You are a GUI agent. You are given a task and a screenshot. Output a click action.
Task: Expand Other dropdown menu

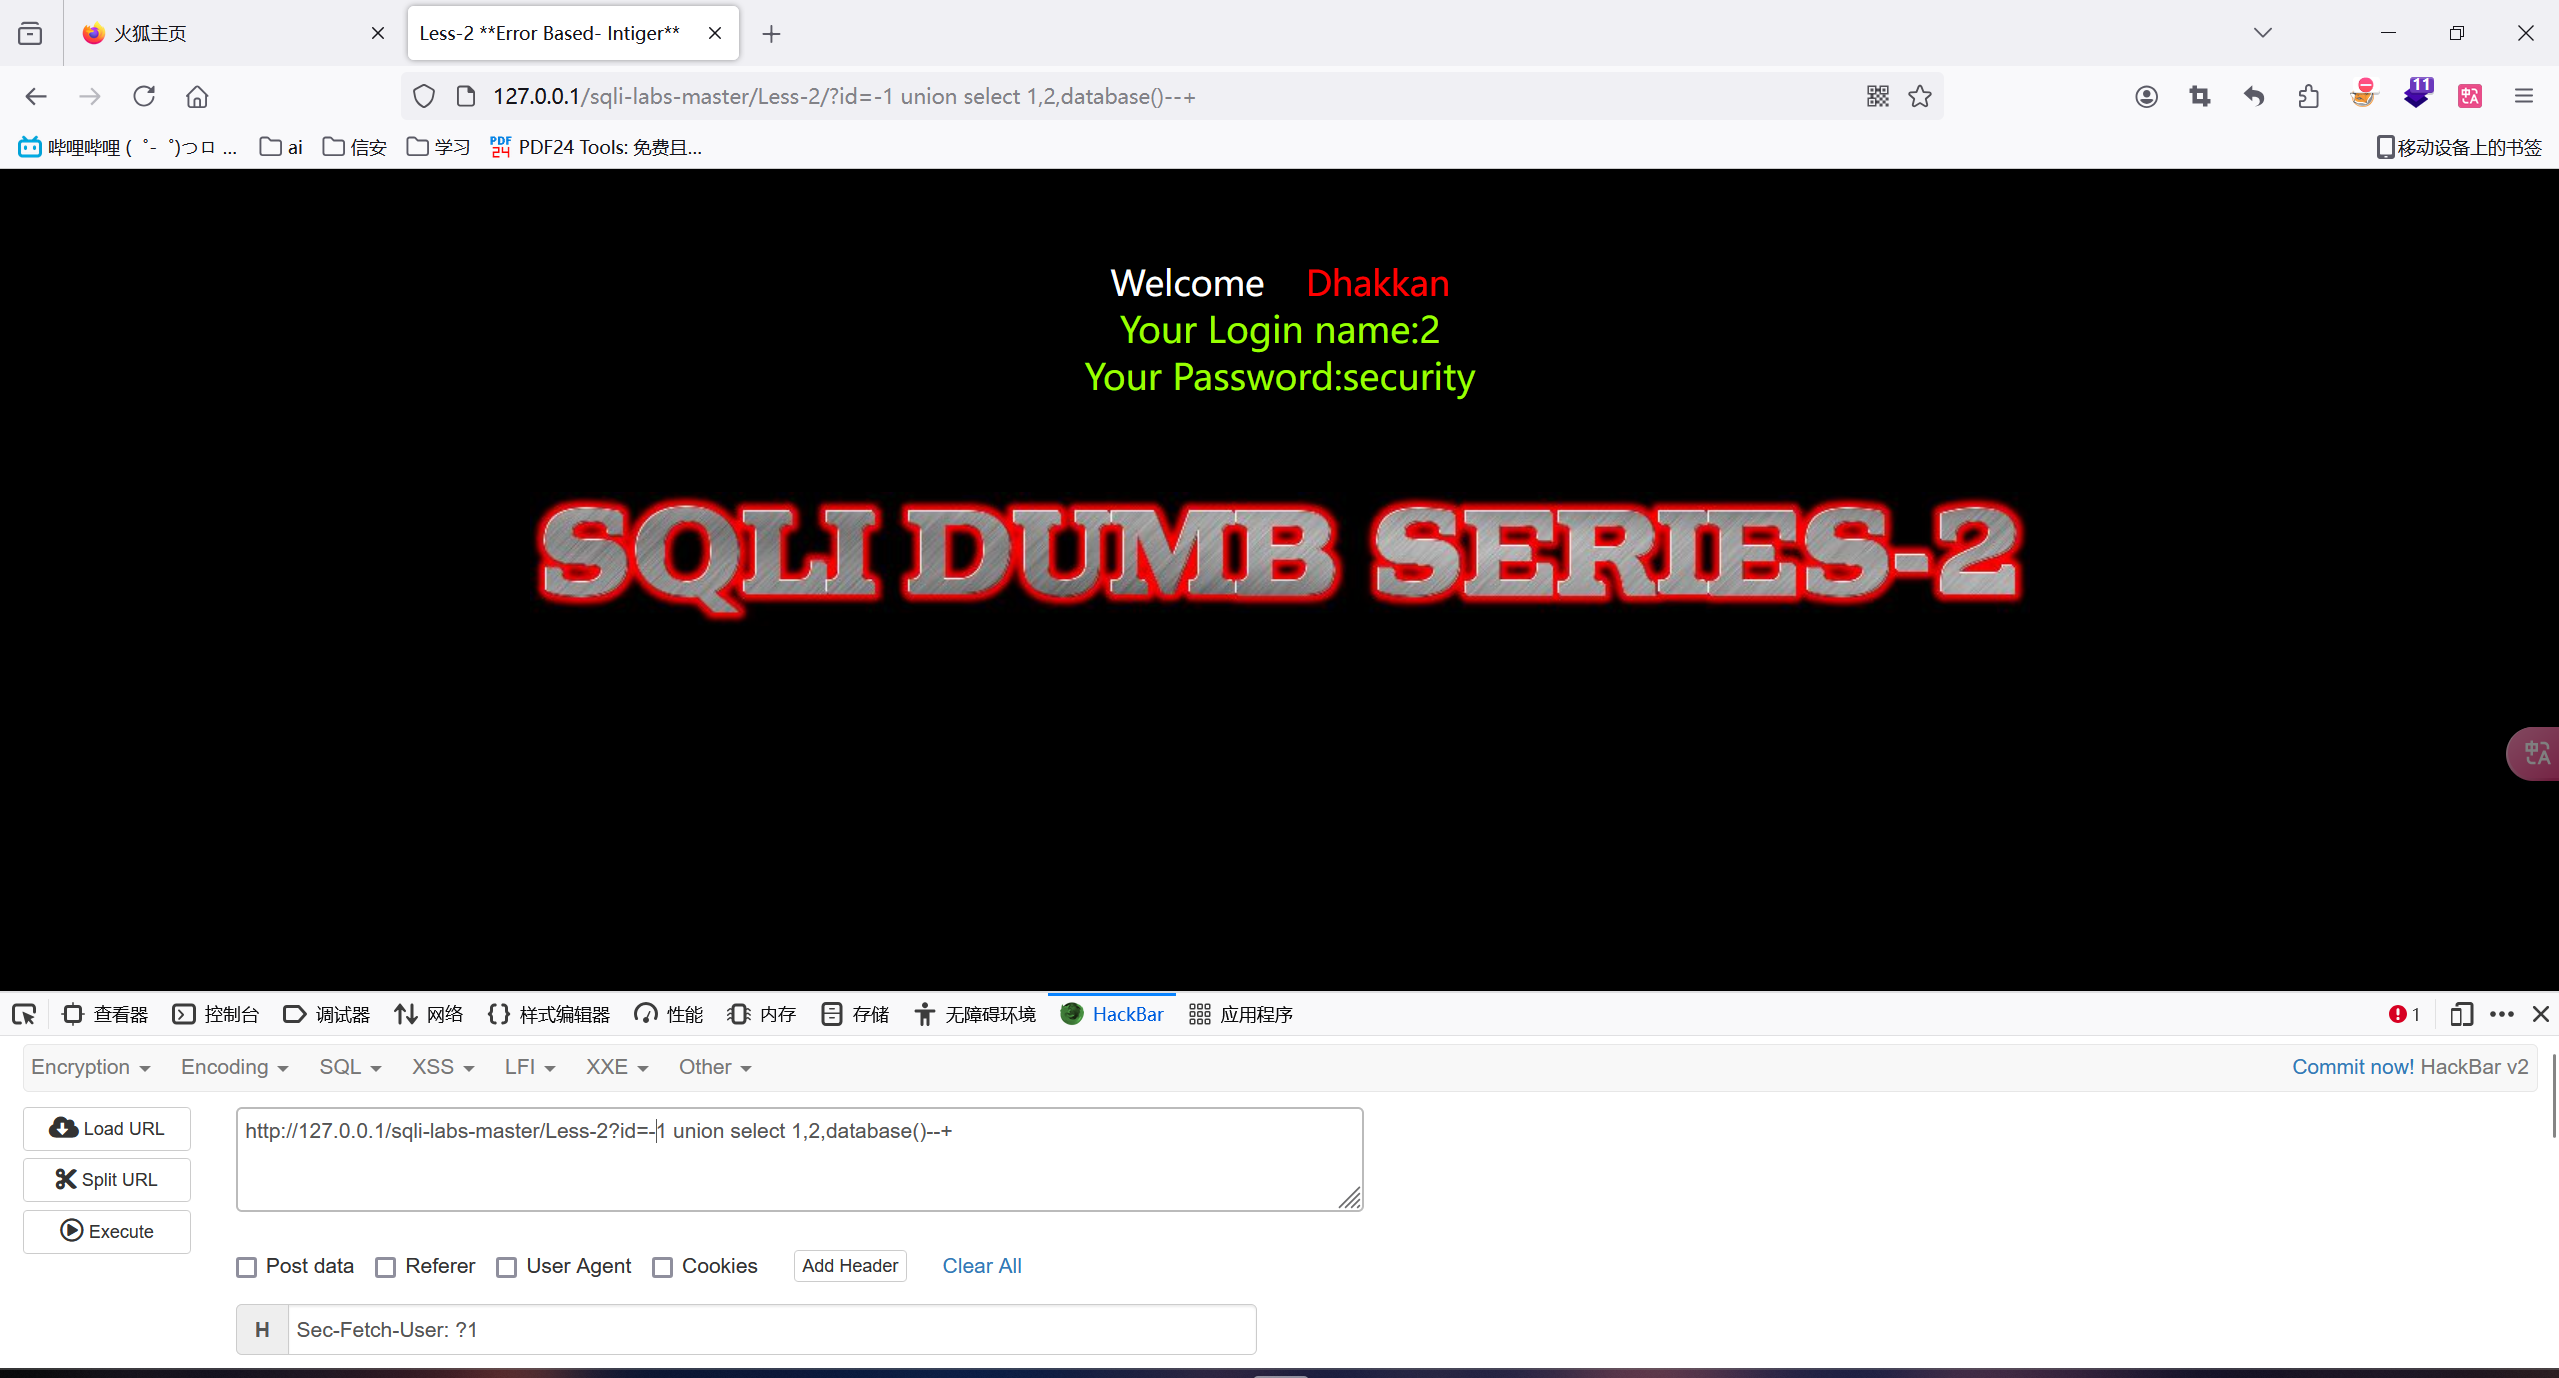click(x=715, y=1067)
